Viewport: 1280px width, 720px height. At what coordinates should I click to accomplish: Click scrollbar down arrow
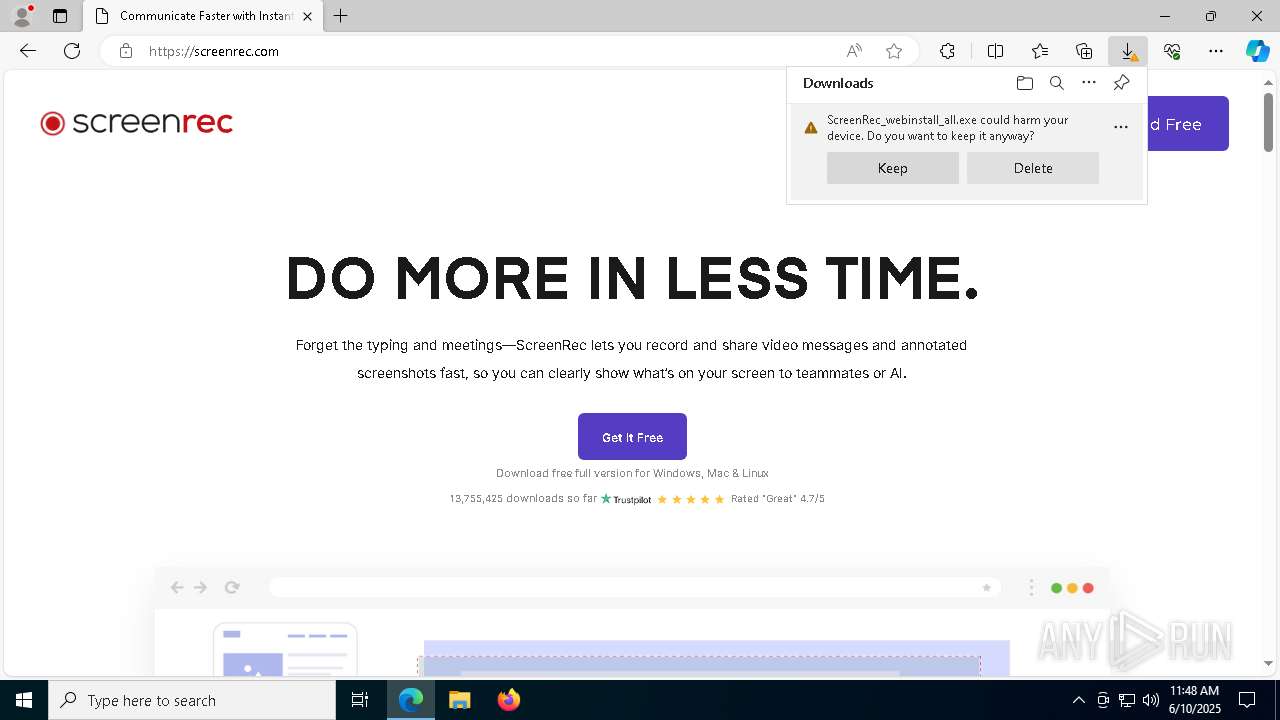pyautogui.click(x=1269, y=663)
